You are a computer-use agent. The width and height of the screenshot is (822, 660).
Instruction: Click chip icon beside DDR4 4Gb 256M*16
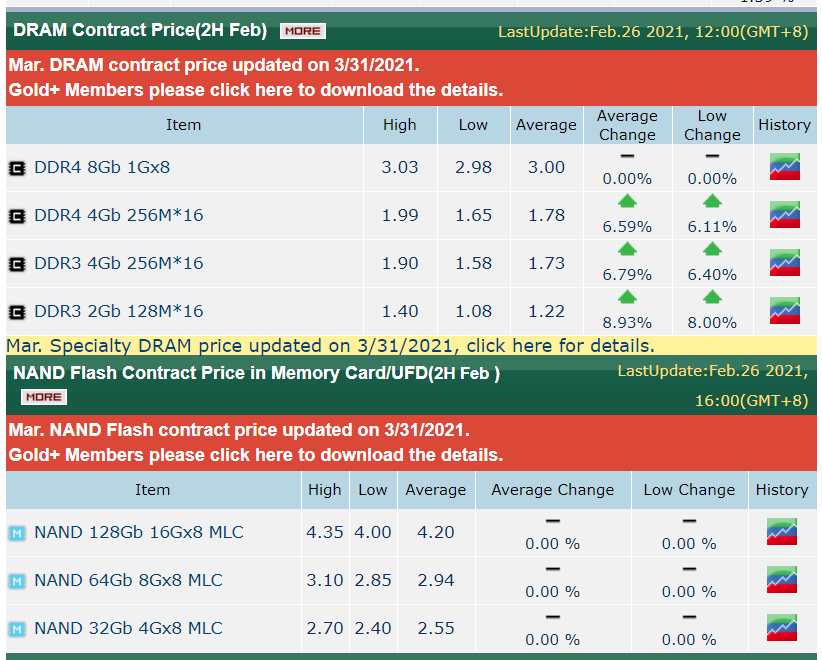(x=17, y=216)
